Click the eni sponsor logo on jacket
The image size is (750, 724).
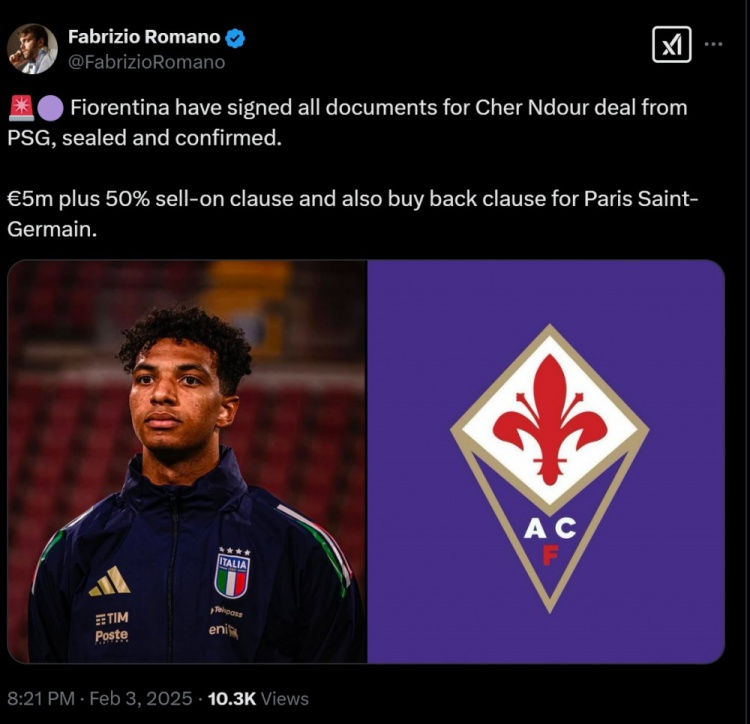pyautogui.click(x=223, y=630)
